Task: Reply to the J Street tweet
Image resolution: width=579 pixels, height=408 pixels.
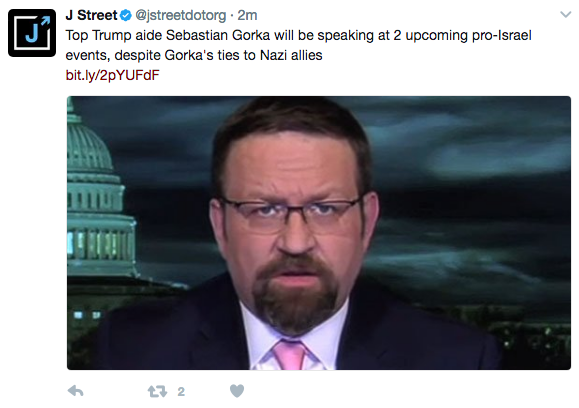Action: [x=76, y=391]
